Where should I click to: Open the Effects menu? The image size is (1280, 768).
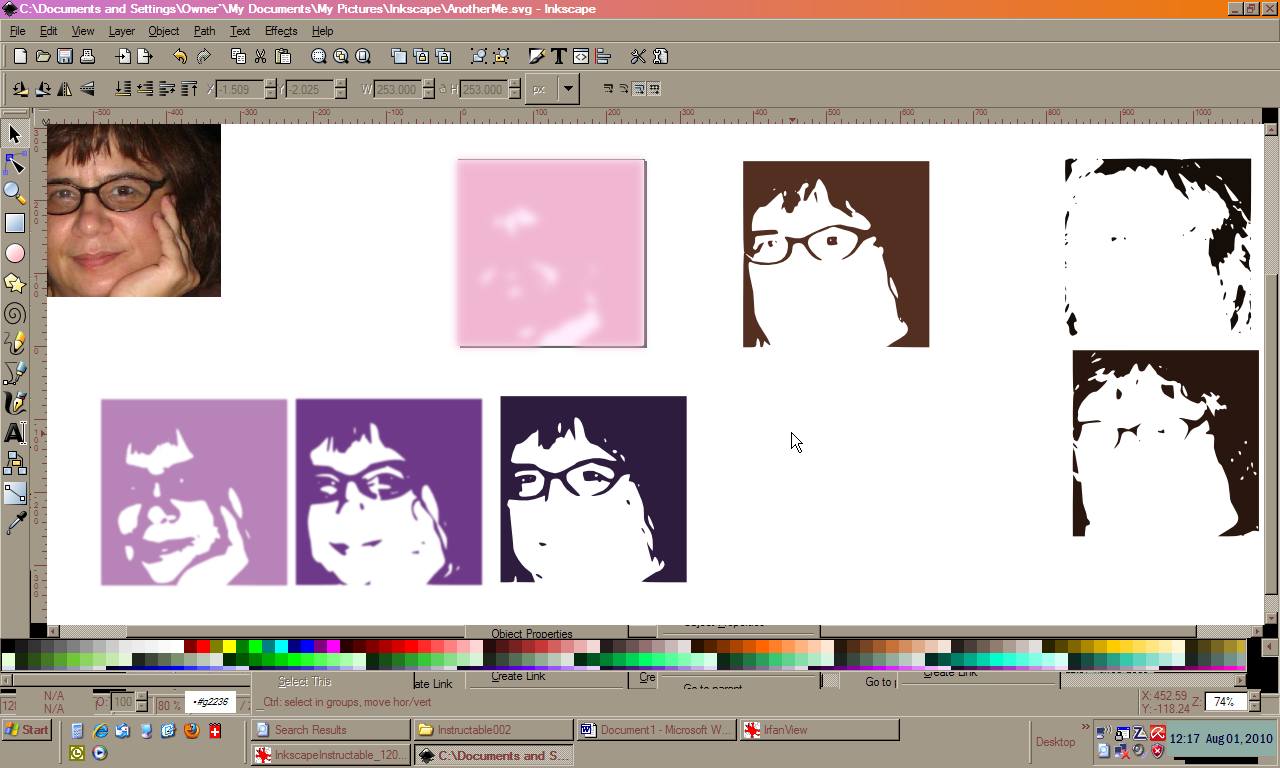[280, 31]
